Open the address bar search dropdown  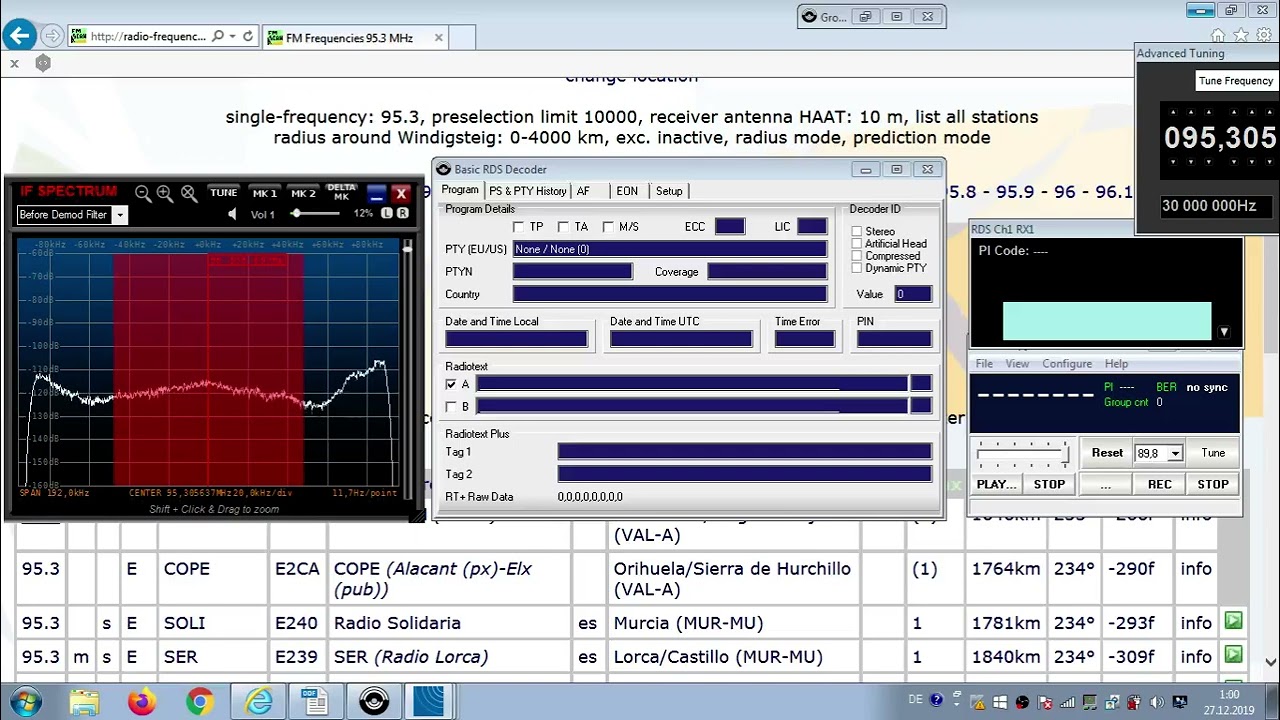(232, 37)
